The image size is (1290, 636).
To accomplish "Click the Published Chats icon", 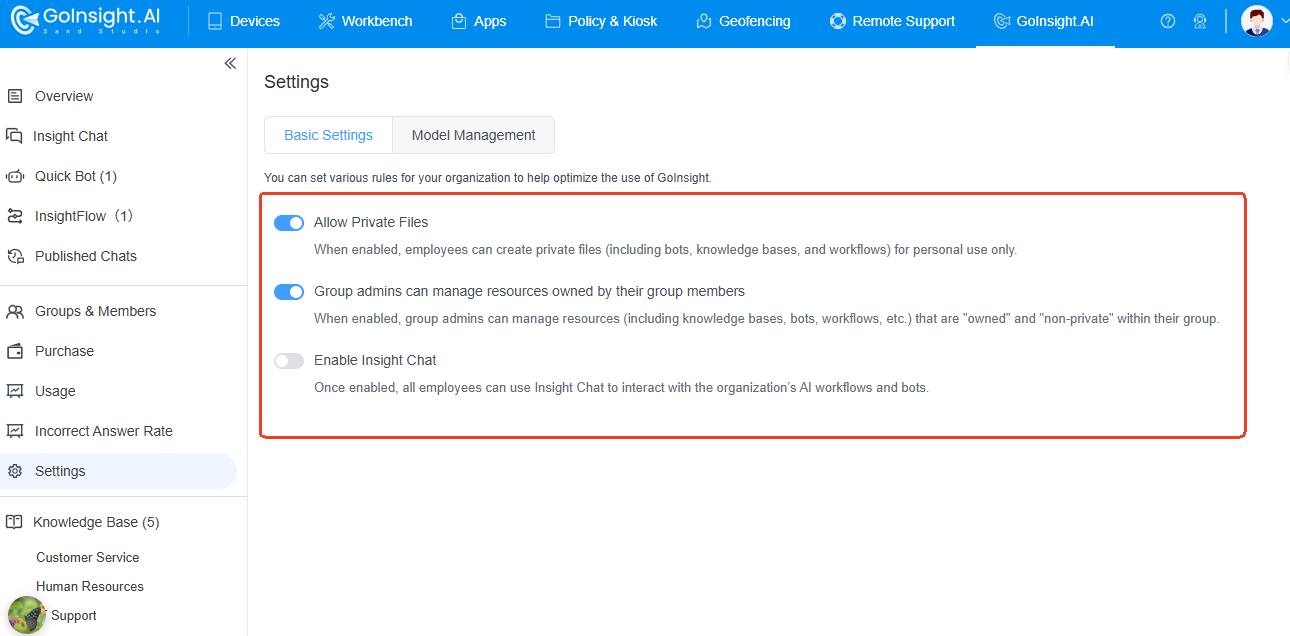I will (x=15, y=256).
